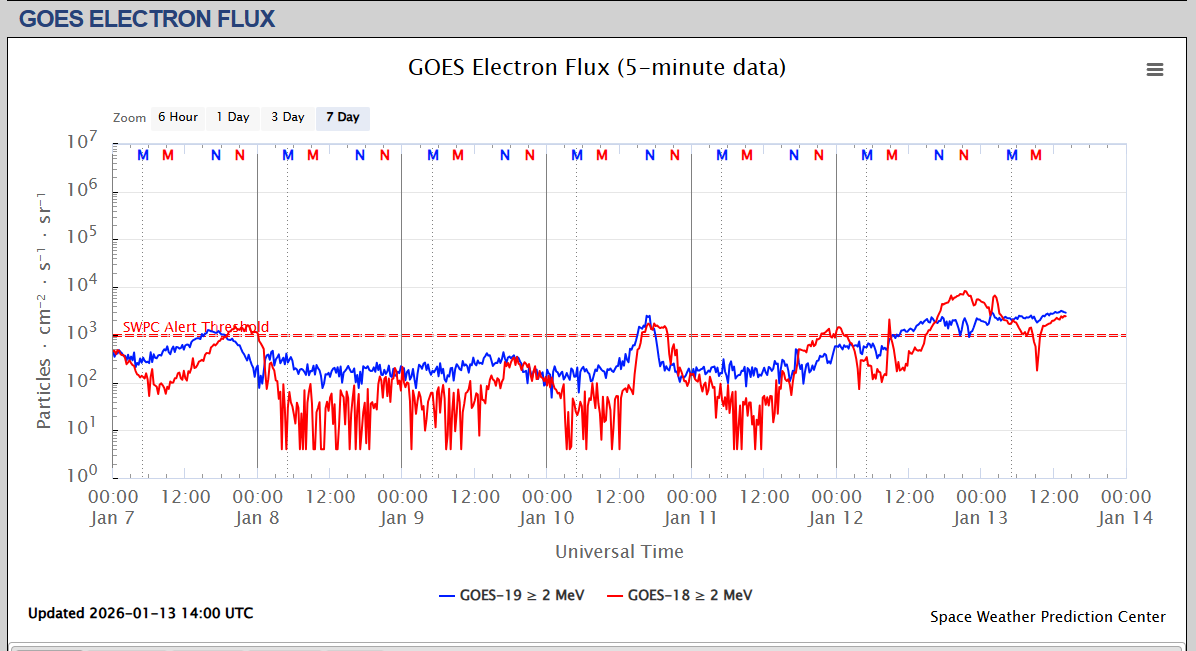Click the Updated 2026-01-13 14:00 UTC text

point(140,613)
